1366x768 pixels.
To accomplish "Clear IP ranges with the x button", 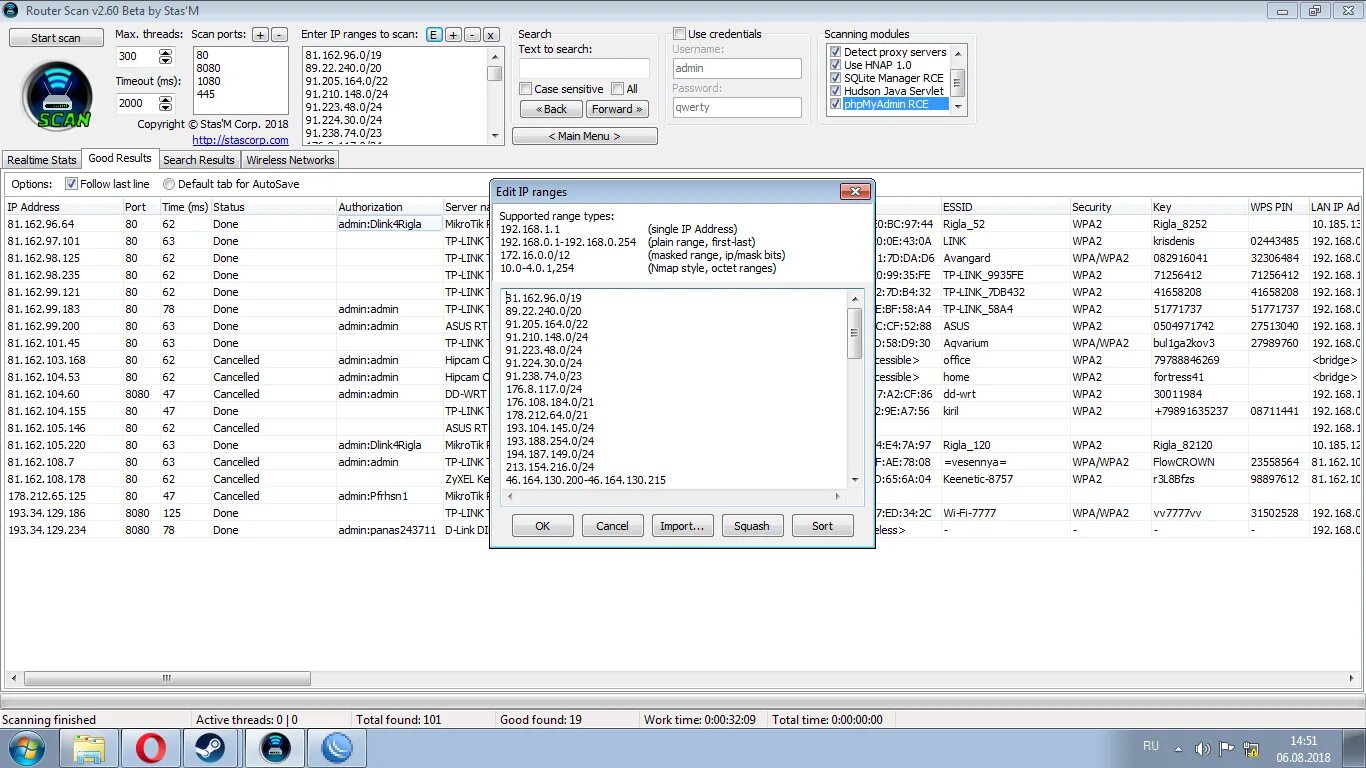I will [491, 34].
